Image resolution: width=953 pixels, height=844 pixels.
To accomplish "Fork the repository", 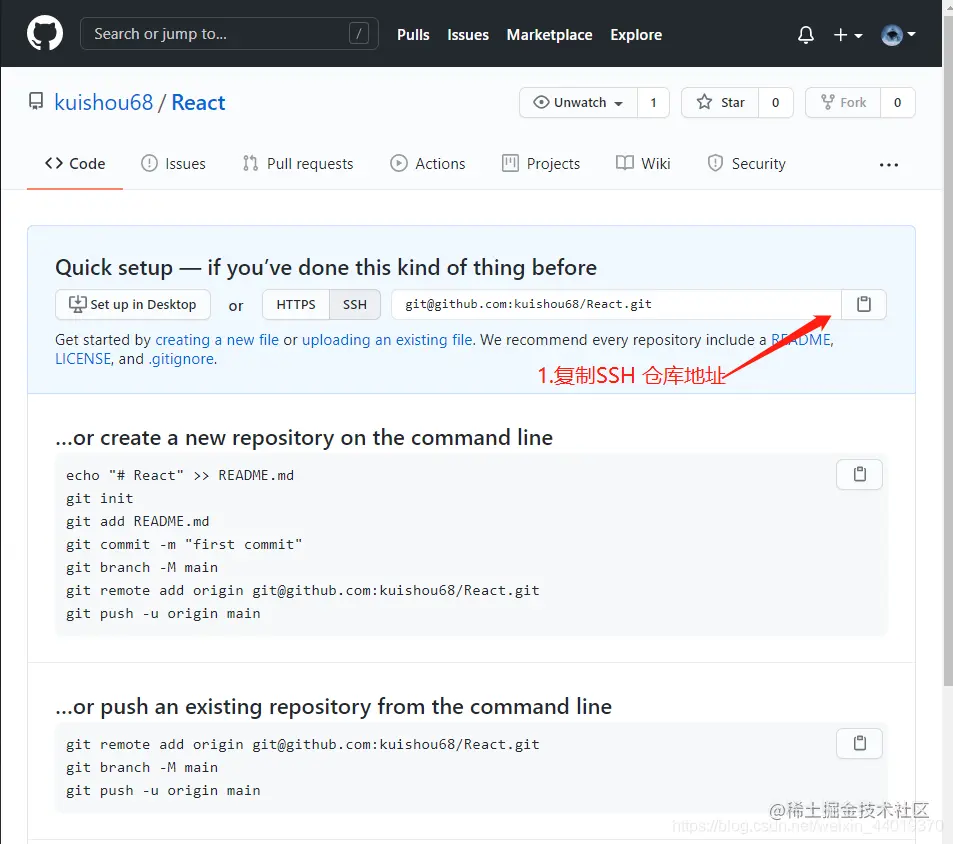I will coord(843,102).
